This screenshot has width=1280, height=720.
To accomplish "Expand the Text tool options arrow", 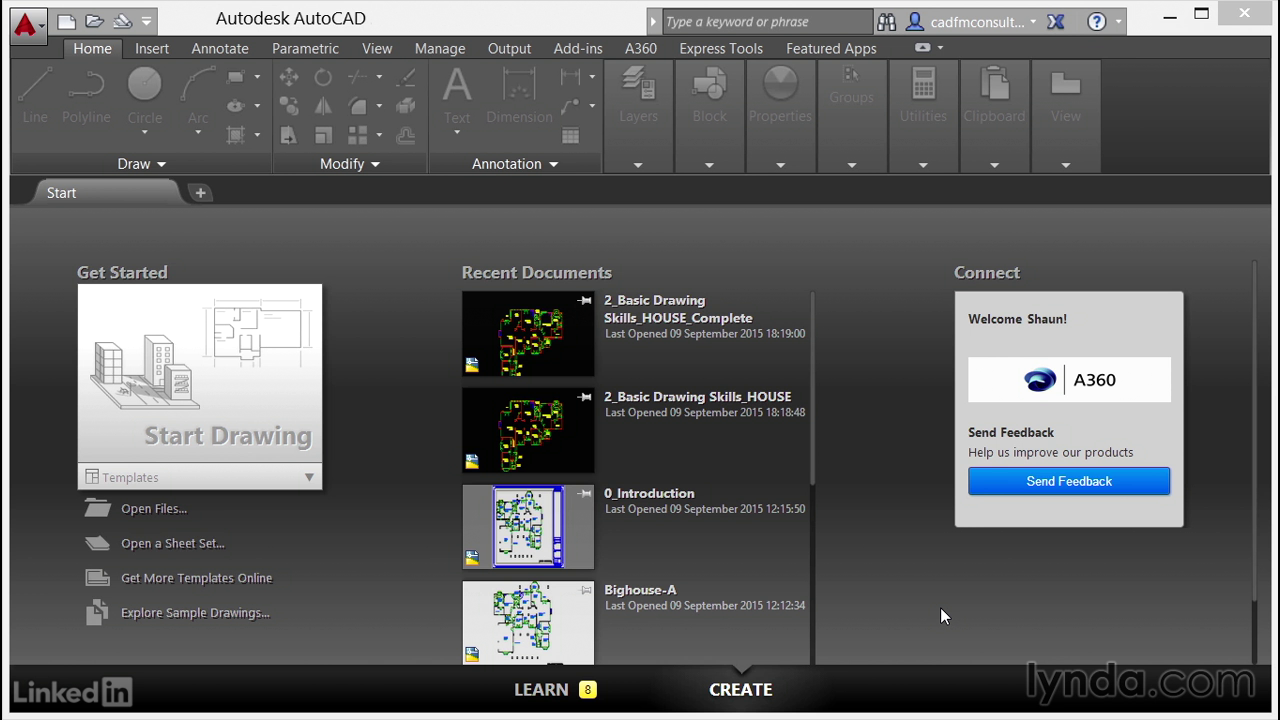I will coord(457,133).
